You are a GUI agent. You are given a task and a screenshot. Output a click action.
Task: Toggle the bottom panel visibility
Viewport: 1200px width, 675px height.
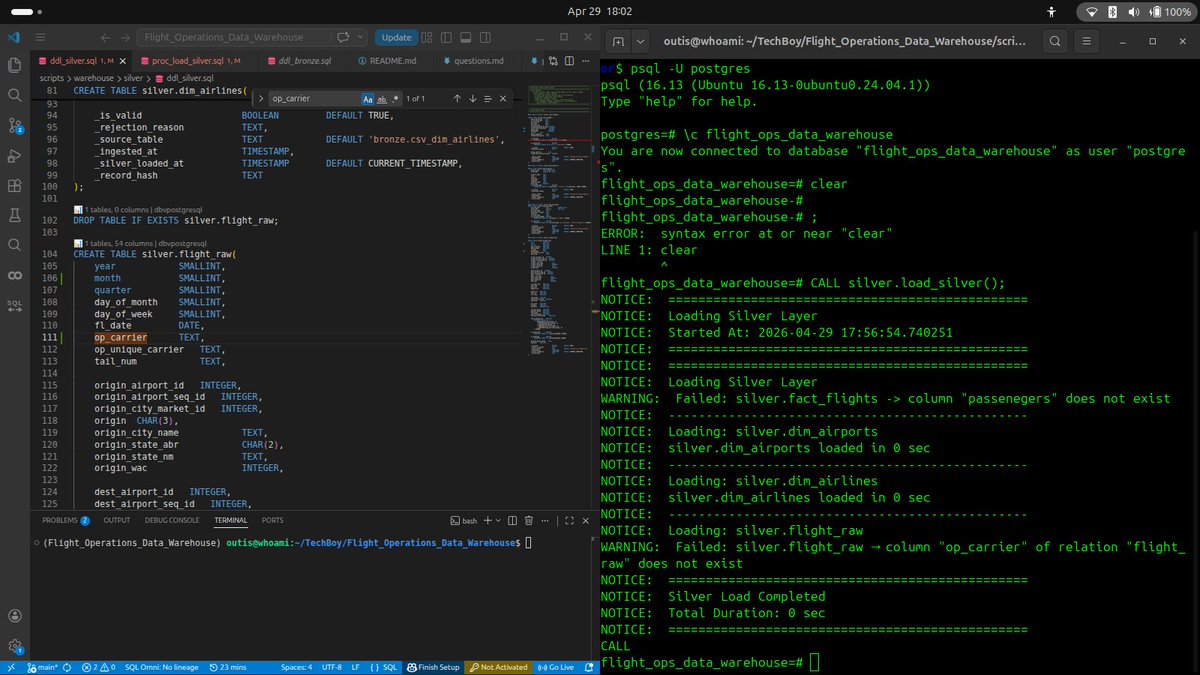pyautogui.click(x=465, y=37)
